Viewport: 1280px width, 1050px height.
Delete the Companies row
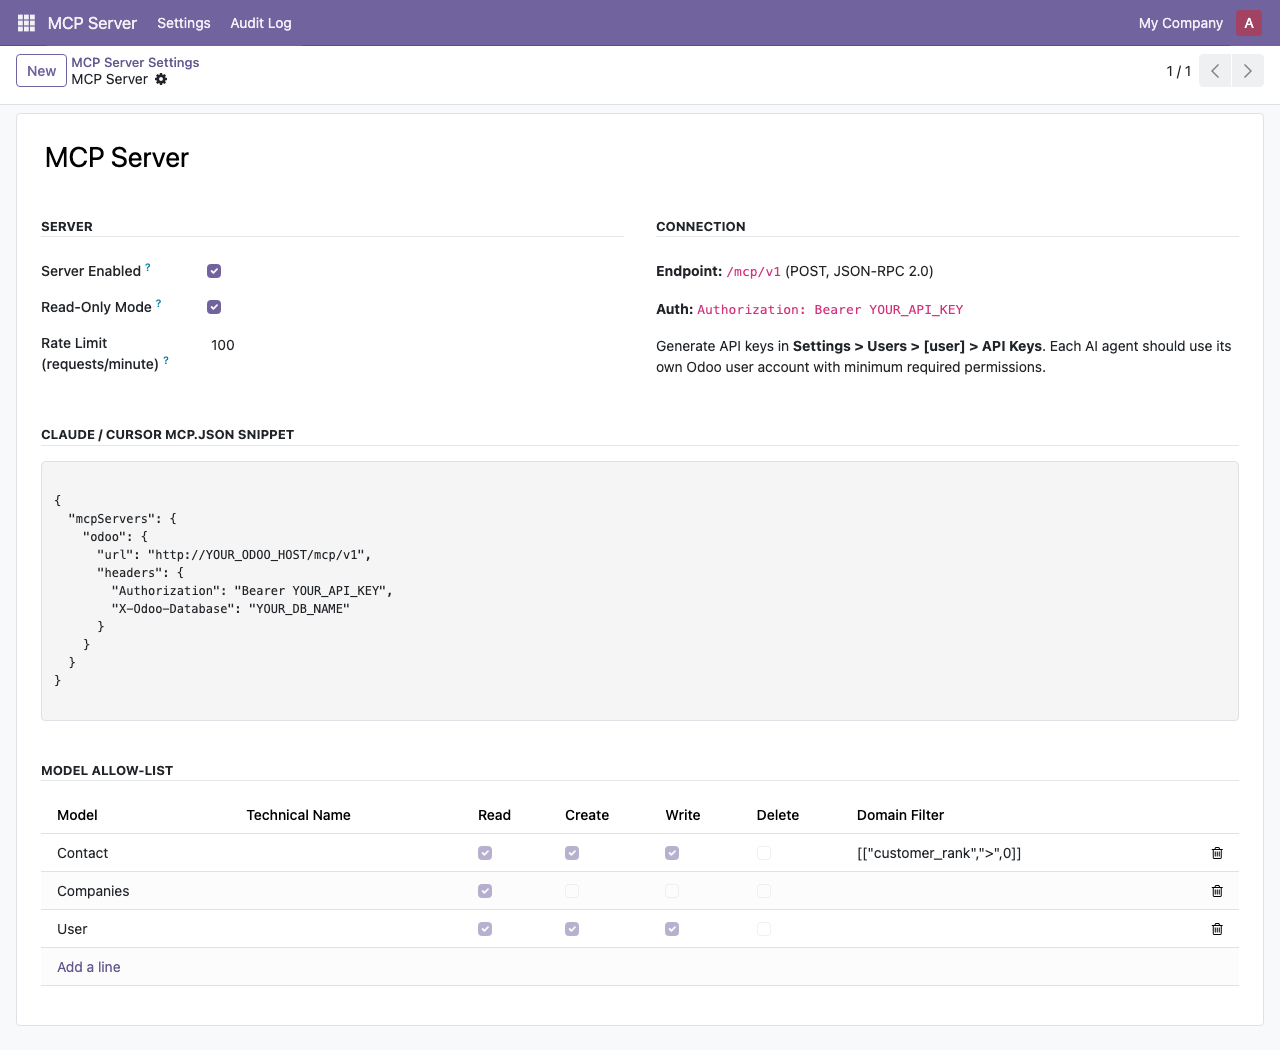[x=1217, y=891]
